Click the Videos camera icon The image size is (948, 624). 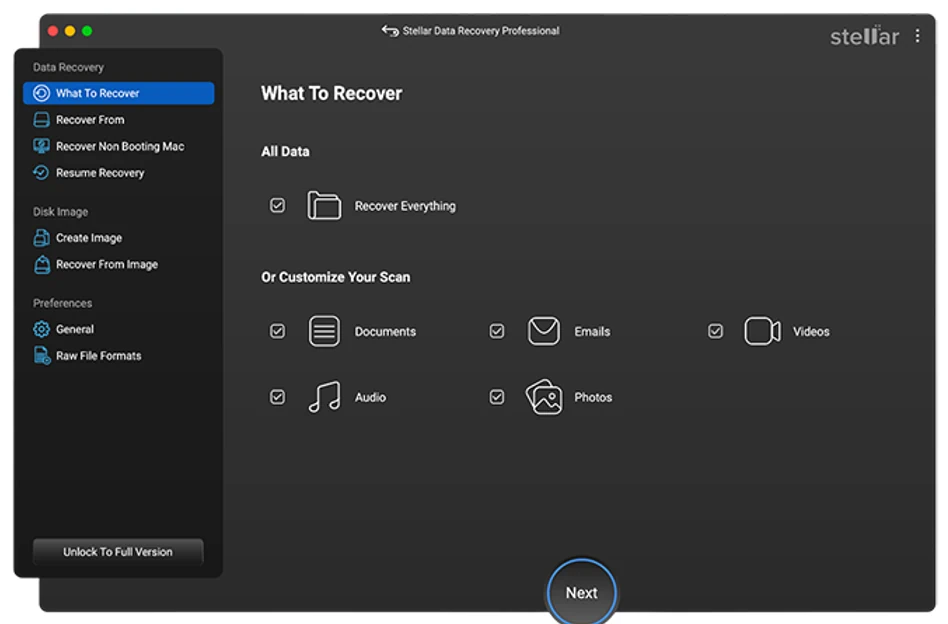pos(762,332)
